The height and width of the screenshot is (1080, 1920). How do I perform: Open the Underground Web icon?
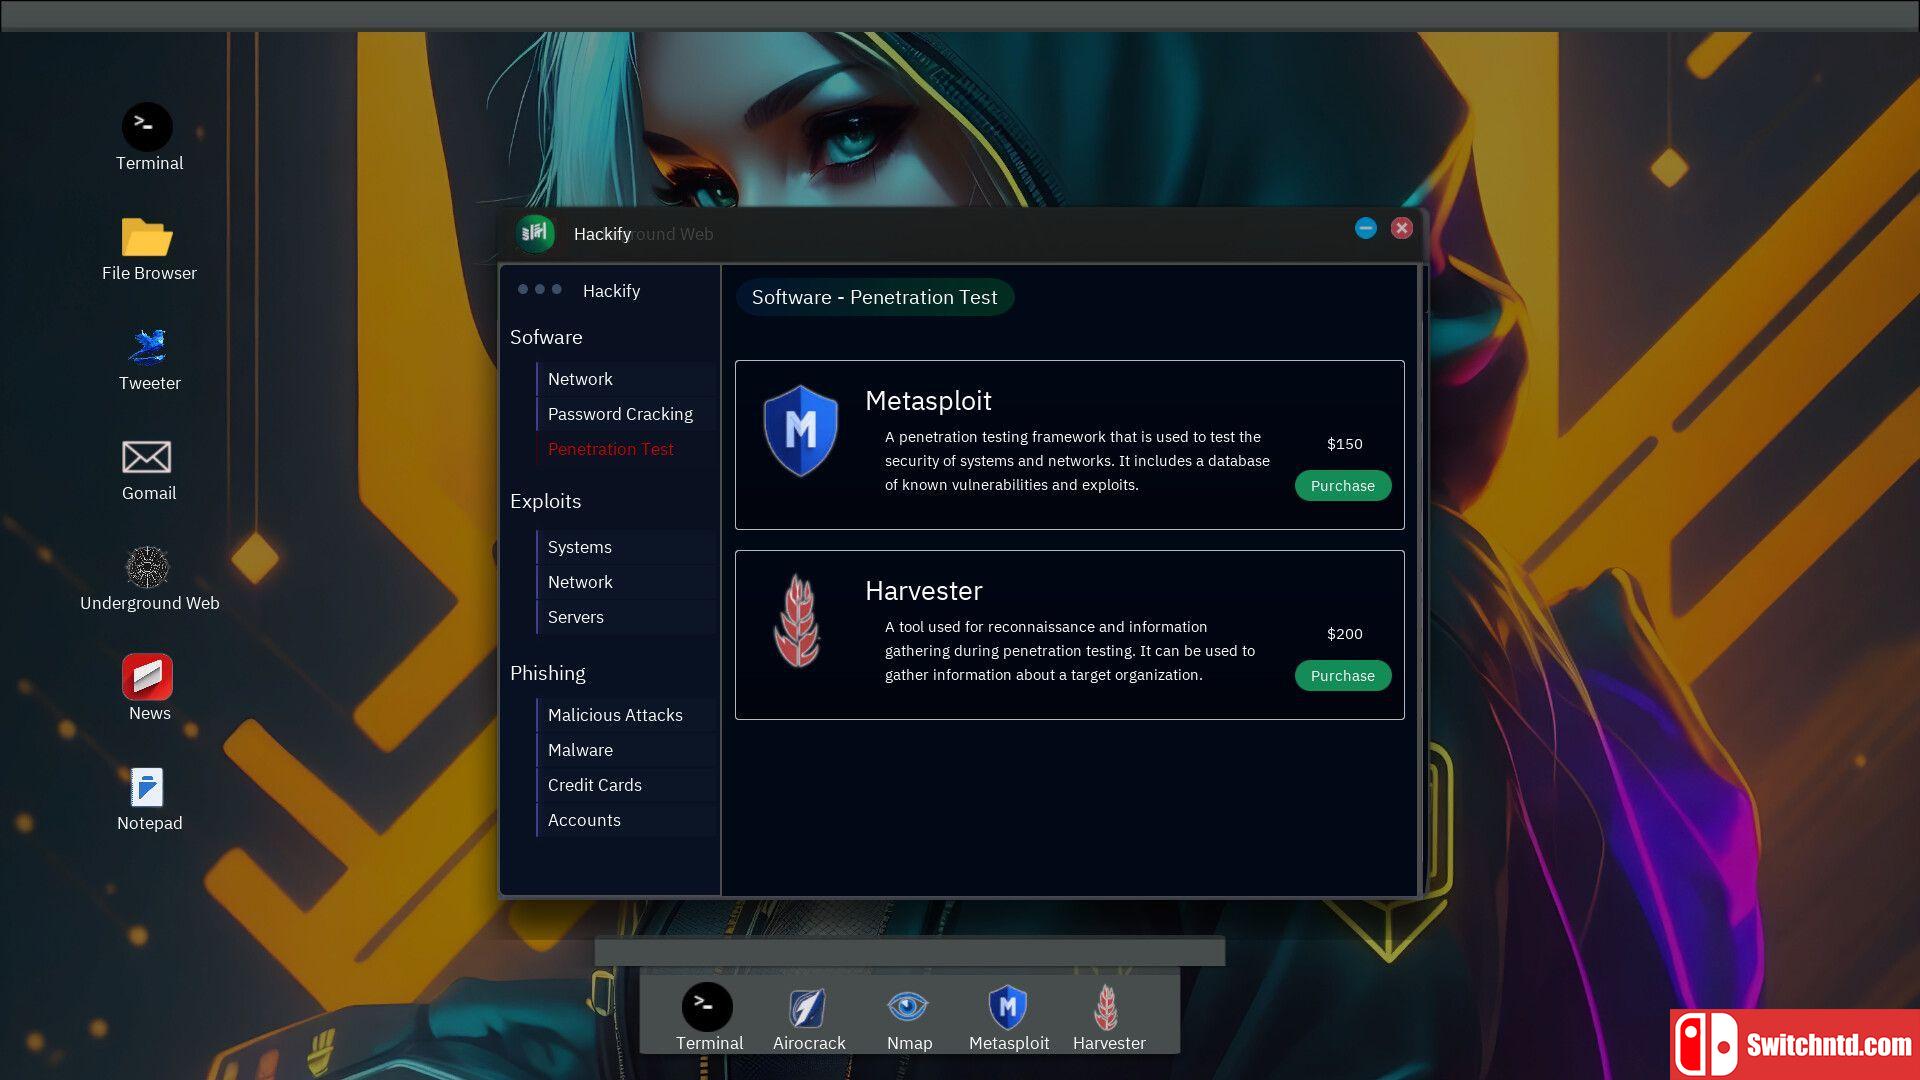147,567
